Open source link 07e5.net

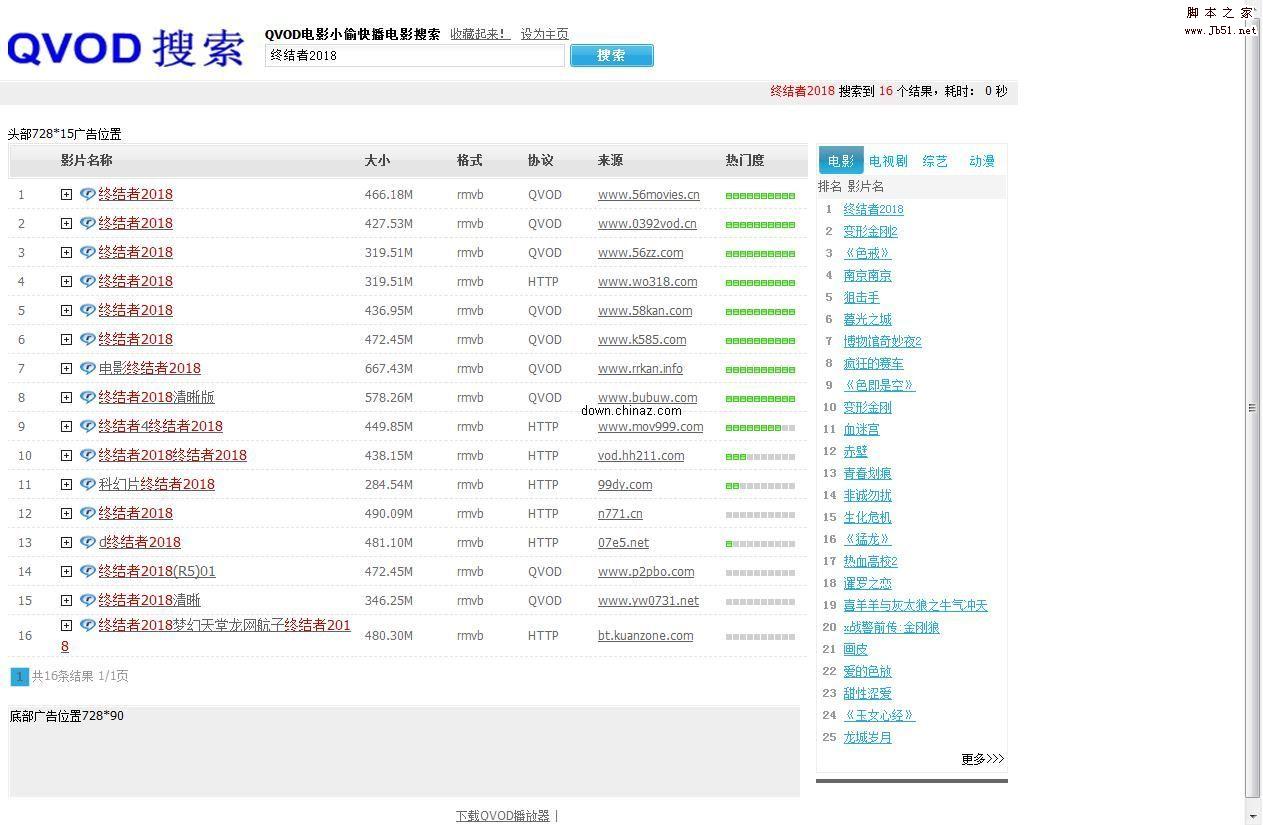(623, 543)
